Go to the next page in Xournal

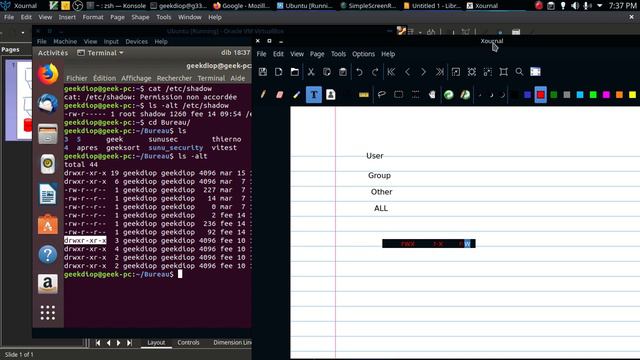pyautogui.click(x=423, y=72)
